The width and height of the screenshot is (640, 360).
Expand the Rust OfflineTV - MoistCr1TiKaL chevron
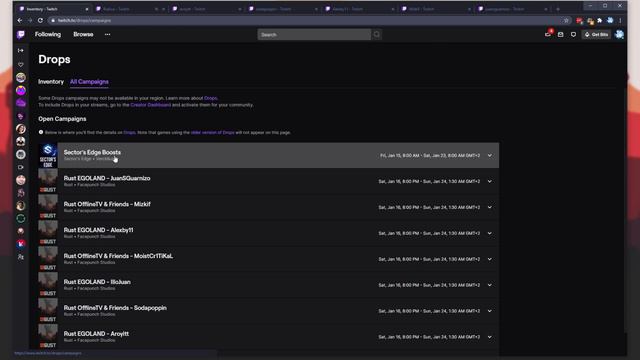coord(489,259)
